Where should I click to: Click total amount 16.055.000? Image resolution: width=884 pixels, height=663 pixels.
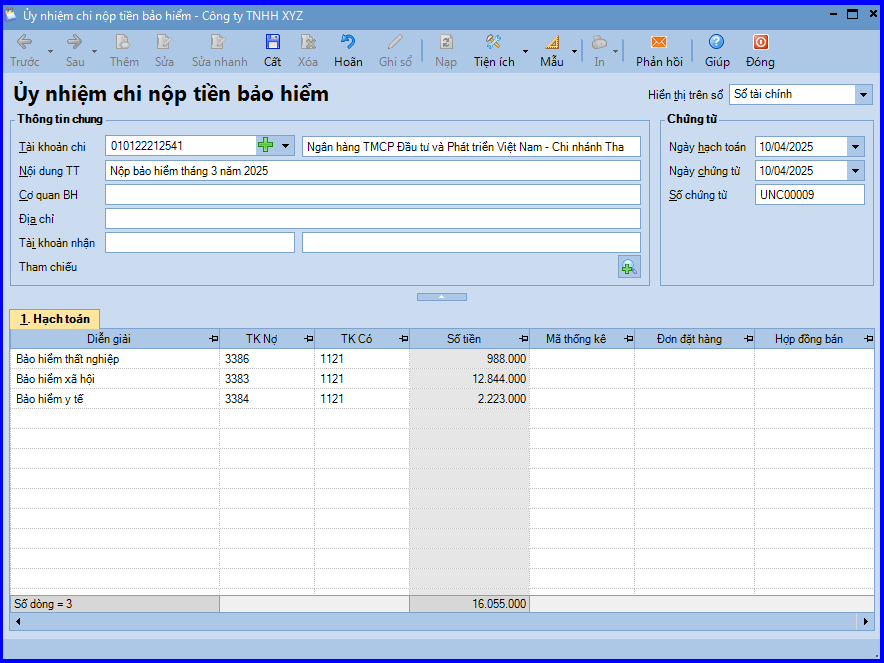pyautogui.click(x=470, y=604)
